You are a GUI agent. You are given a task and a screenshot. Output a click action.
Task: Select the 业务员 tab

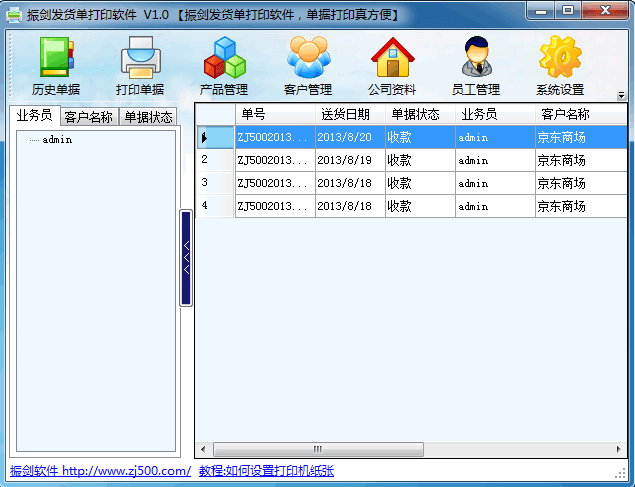(34, 116)
